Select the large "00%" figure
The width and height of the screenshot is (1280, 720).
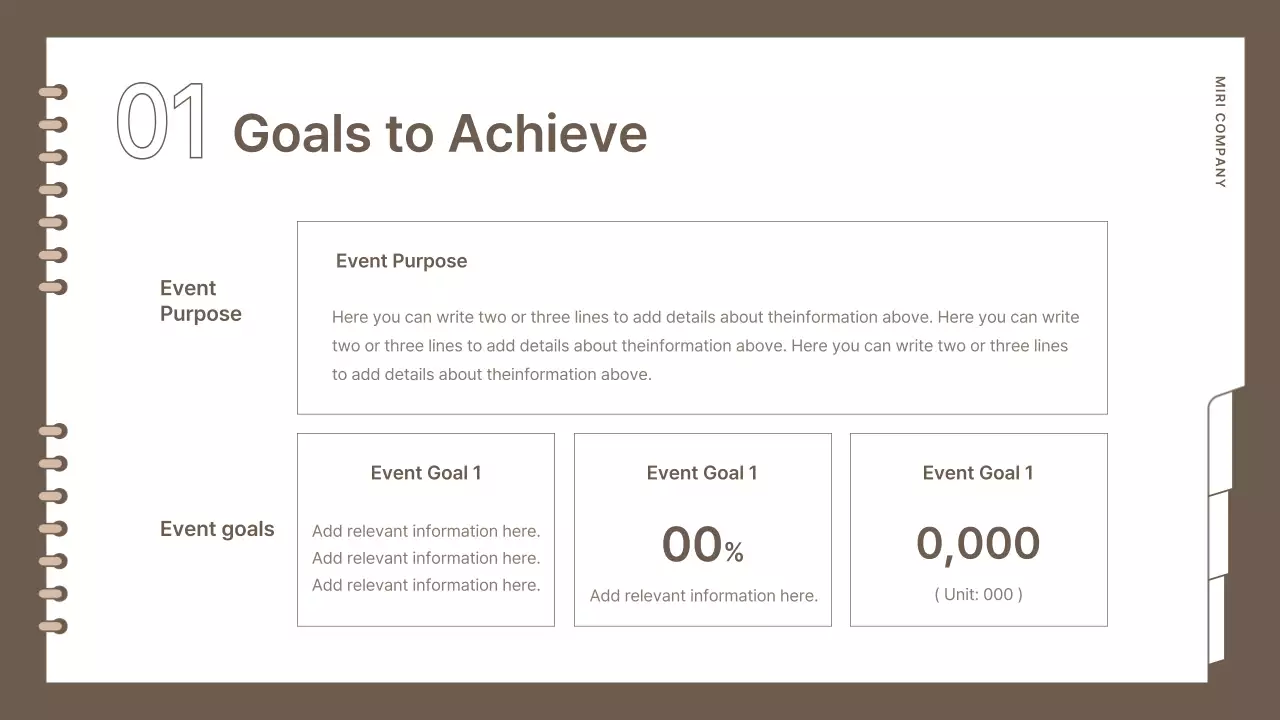(702, 546)
